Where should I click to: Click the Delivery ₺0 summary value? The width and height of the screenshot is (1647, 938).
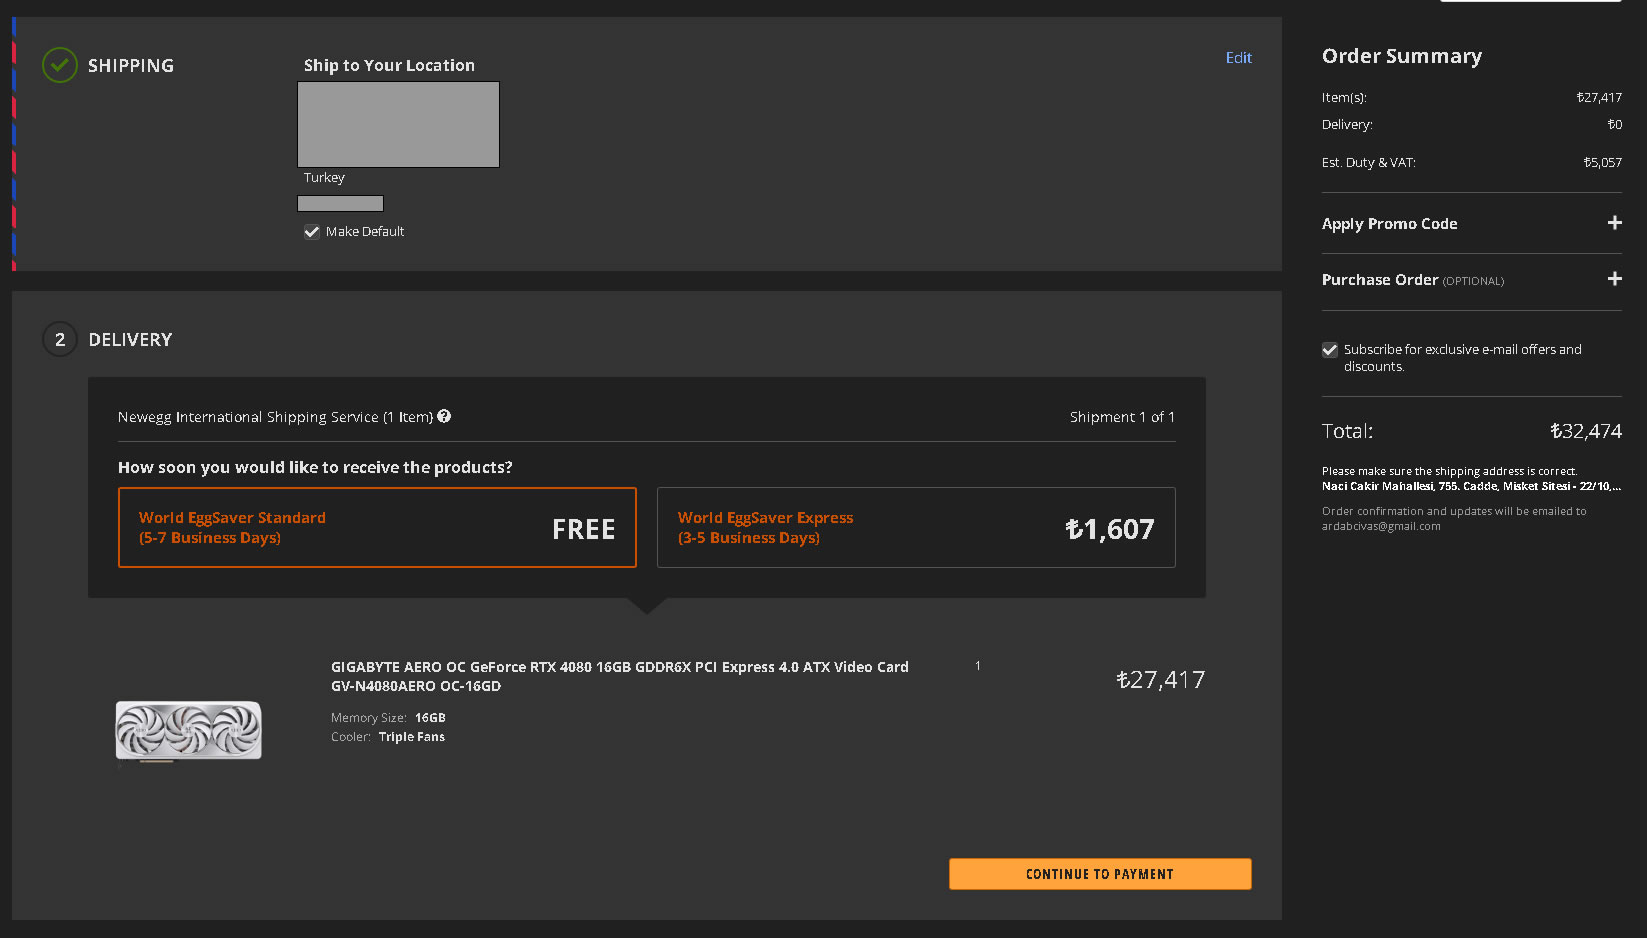pos(1614,124)
